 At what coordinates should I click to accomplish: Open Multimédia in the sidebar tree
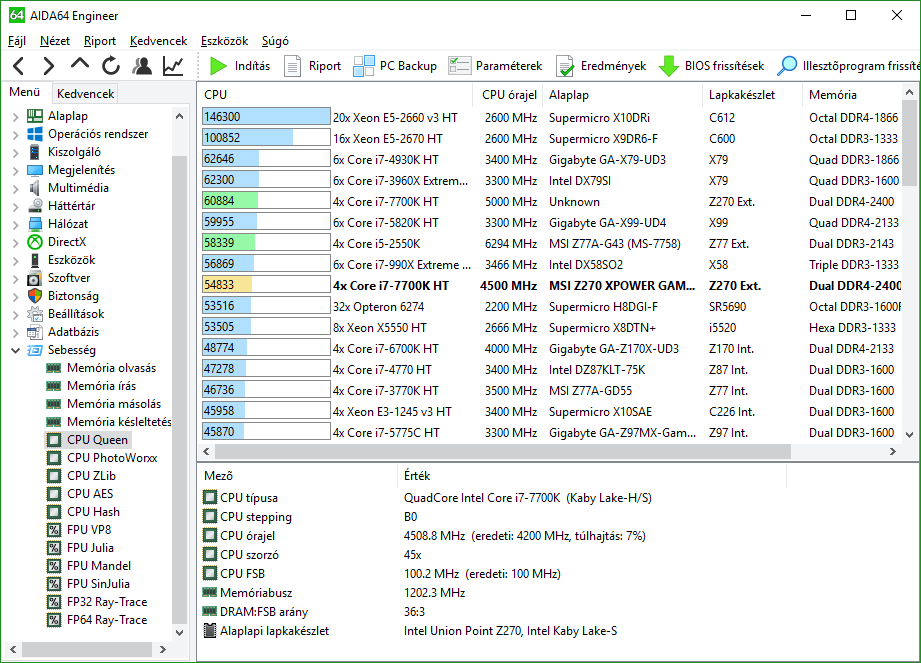pos(78,188)
